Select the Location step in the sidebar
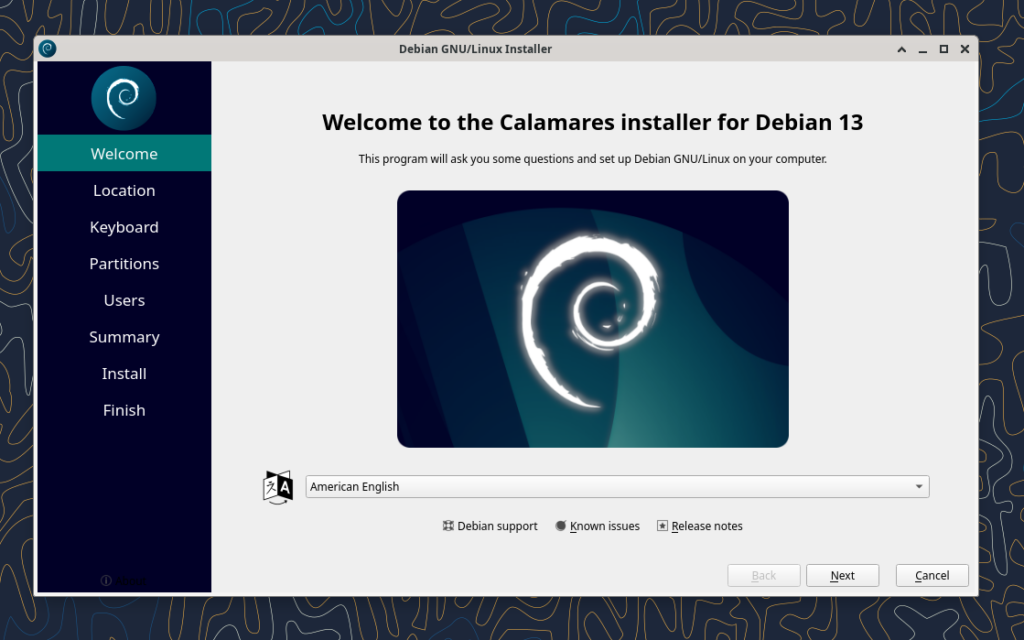This screenshot has height=640, width=1024. point(124,190)
